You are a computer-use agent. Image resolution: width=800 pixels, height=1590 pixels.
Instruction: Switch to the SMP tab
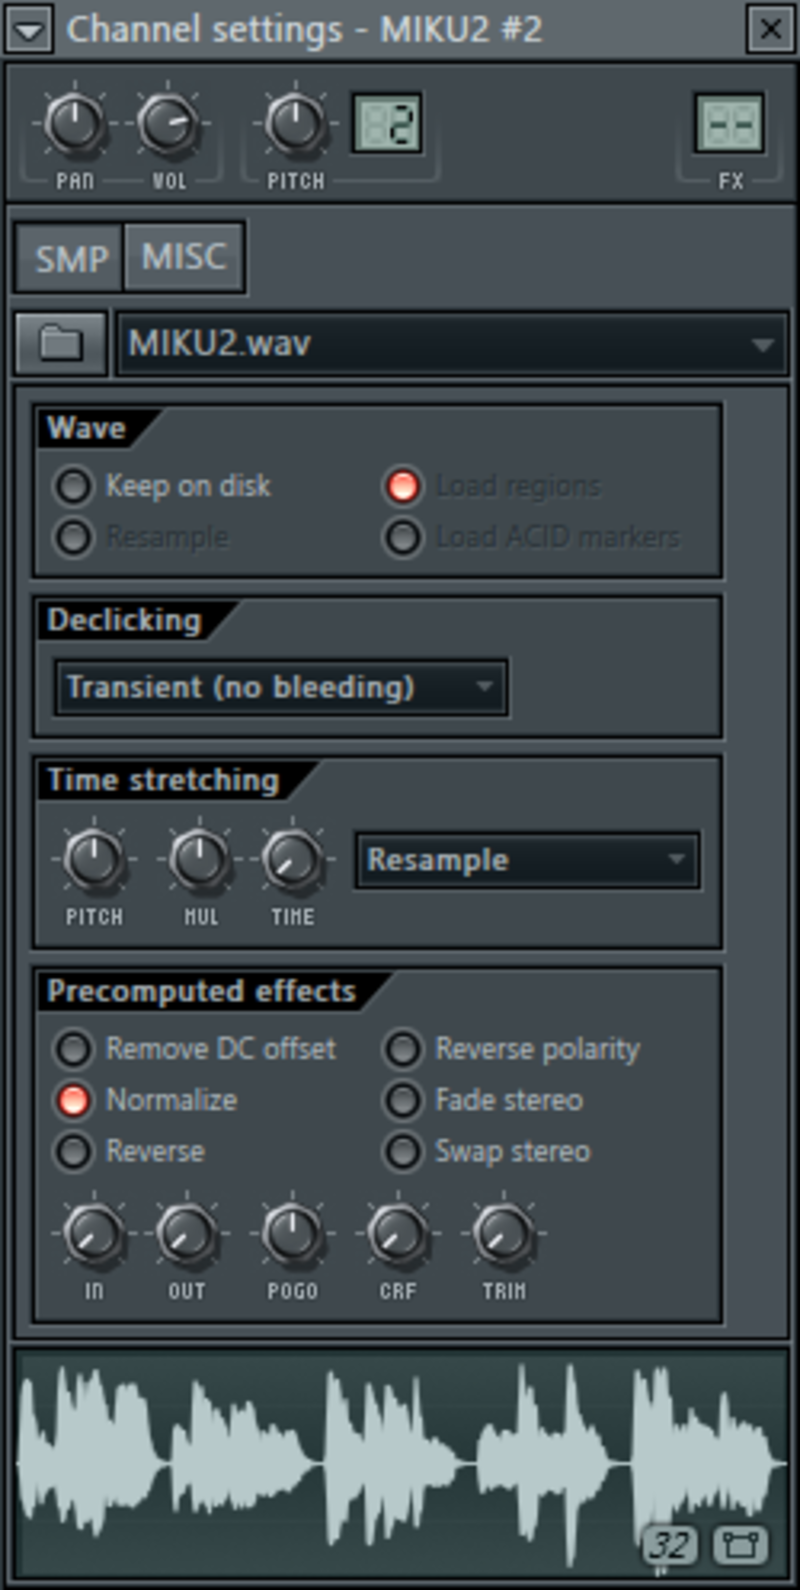tap(71, 258)
